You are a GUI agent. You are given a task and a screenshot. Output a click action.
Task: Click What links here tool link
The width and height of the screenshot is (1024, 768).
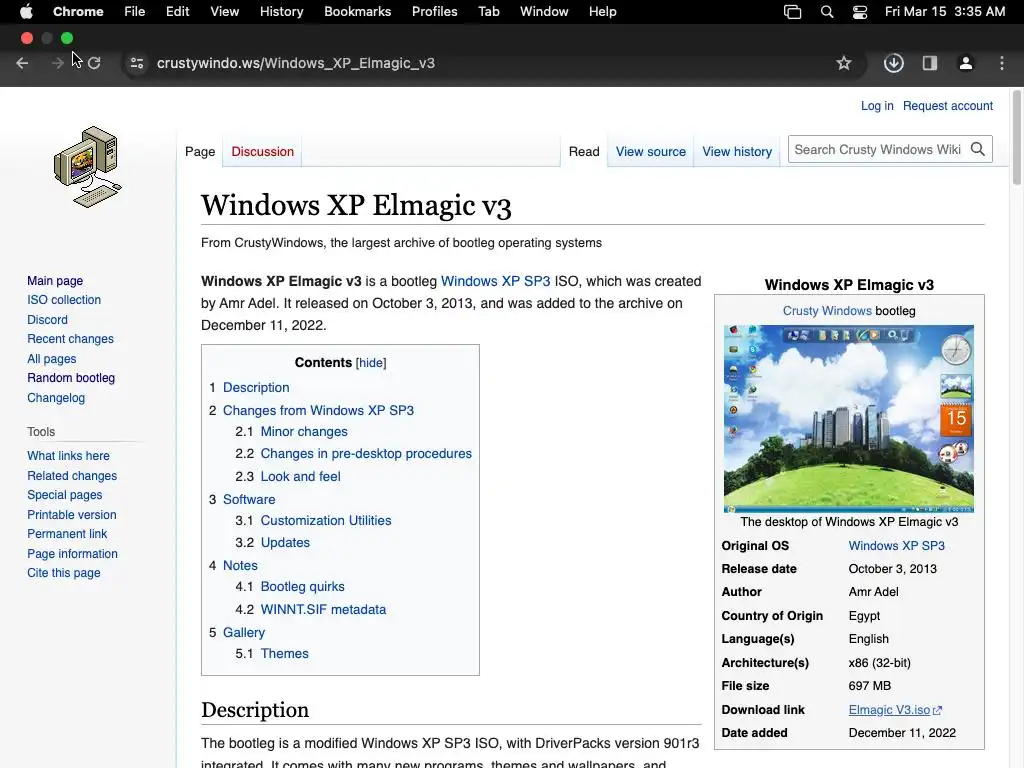69,456
